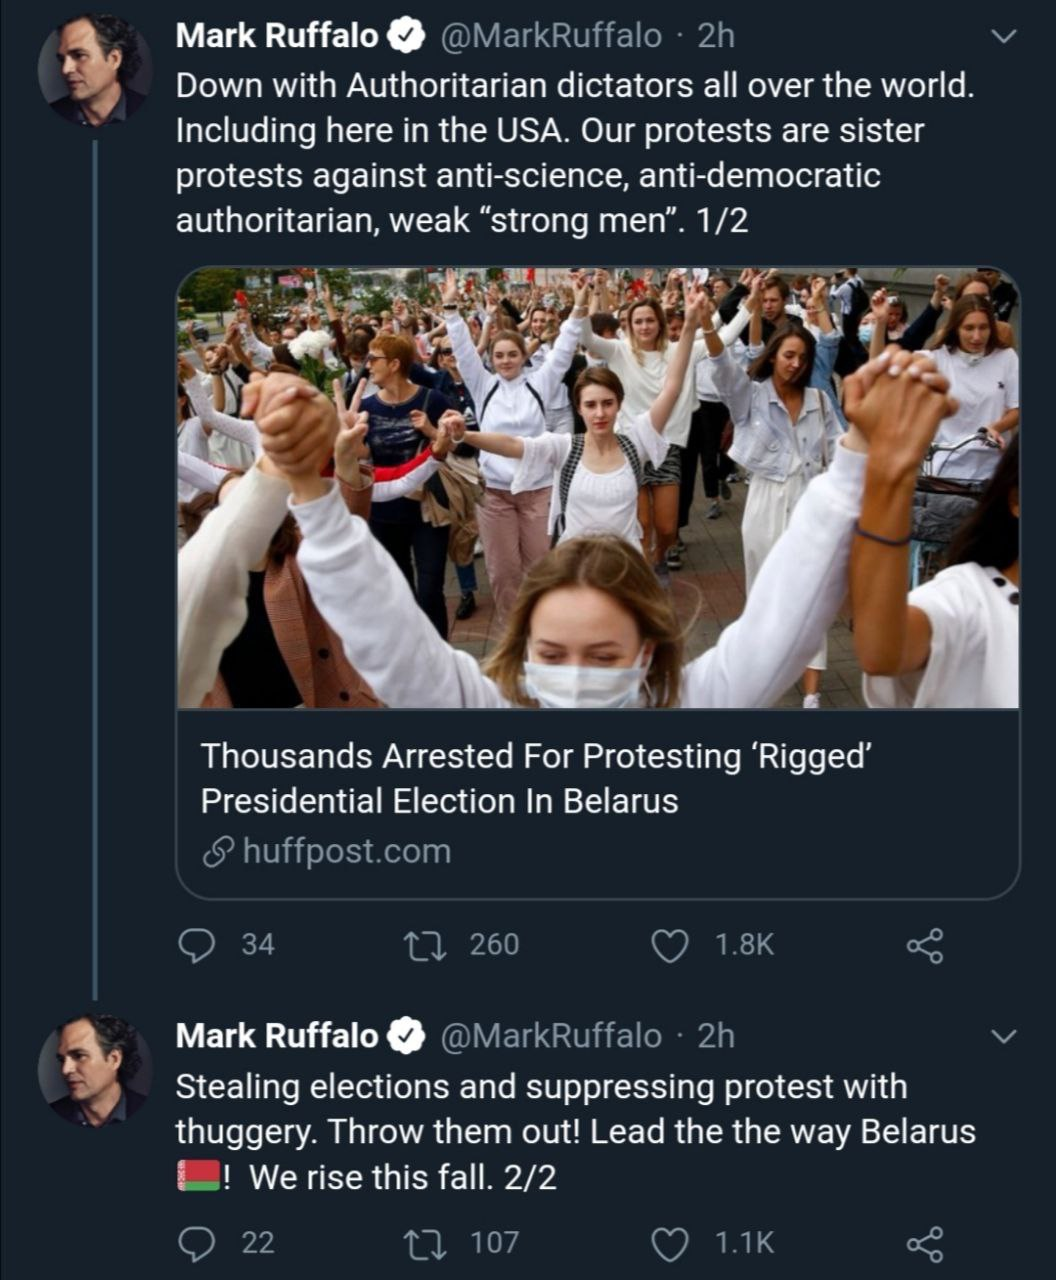
Task: Click the verified badge on first tweet
Action: click(x=406, y=36)
